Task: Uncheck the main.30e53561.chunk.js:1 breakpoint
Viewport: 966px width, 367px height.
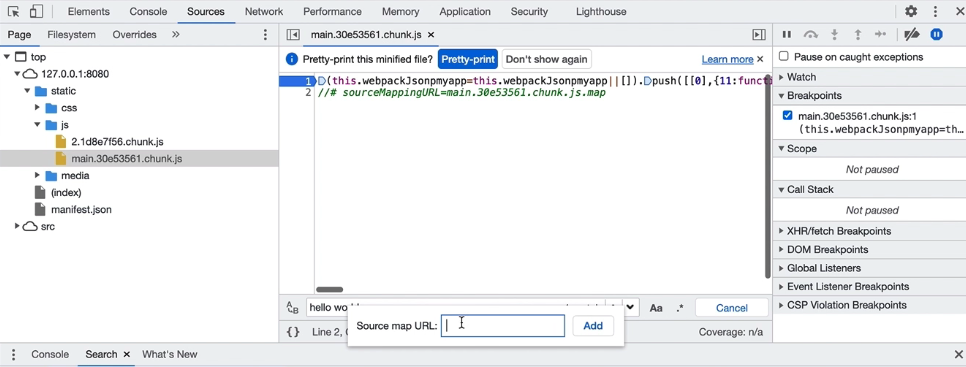Action: 787,116
